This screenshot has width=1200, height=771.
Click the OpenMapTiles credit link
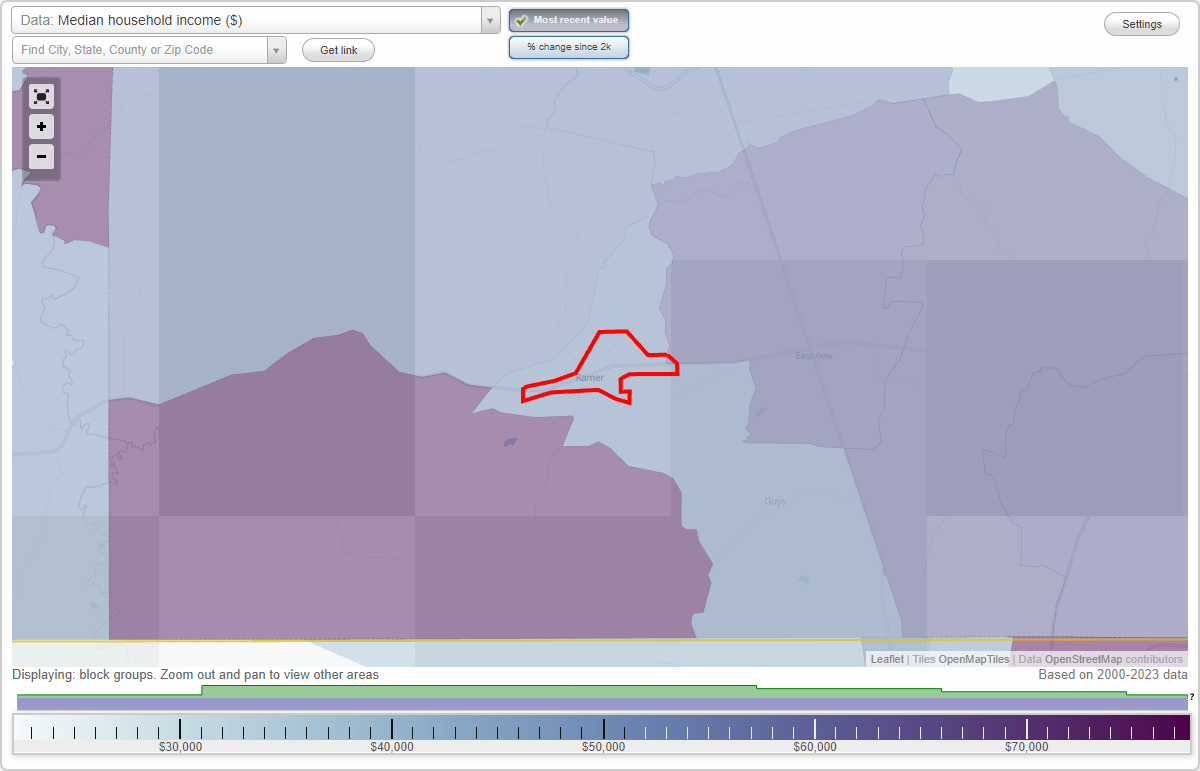click(972, 659)
